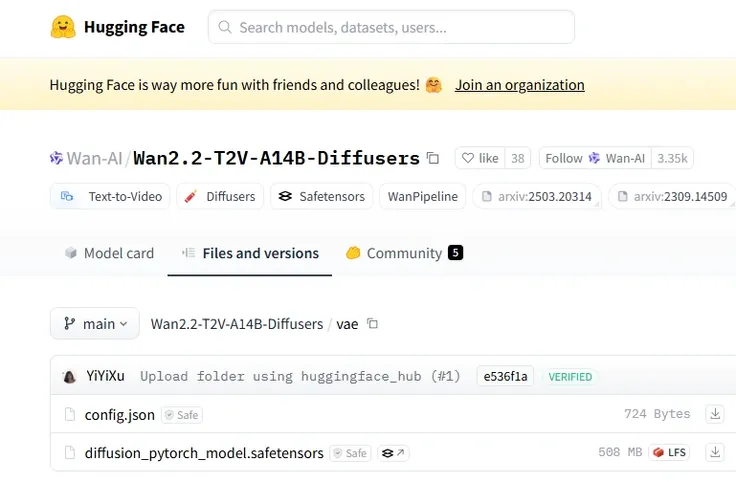Image resolution: width=736 pixels, height=482 pixels.
Task: Open diffusion_pytorch_model.safetensors file
Action: pyautogui.click(x=204, y=453)
